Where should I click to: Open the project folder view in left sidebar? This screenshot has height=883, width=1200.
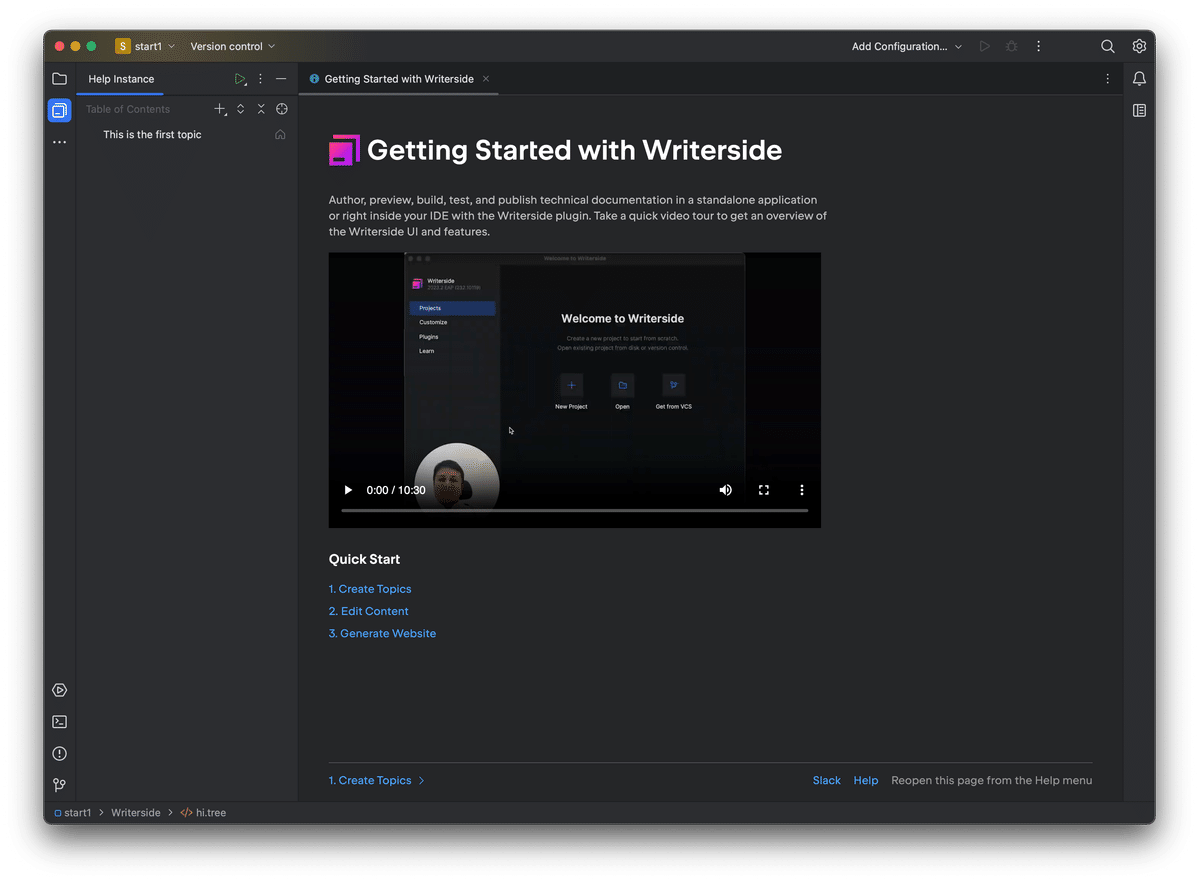[x=59, y=78]
